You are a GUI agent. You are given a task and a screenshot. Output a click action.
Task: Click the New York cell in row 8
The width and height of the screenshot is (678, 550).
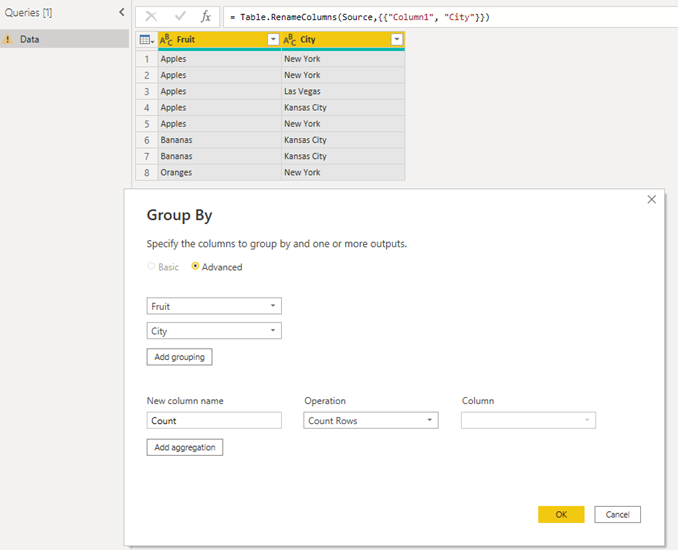pyautogui.click(x=343, y=173)
